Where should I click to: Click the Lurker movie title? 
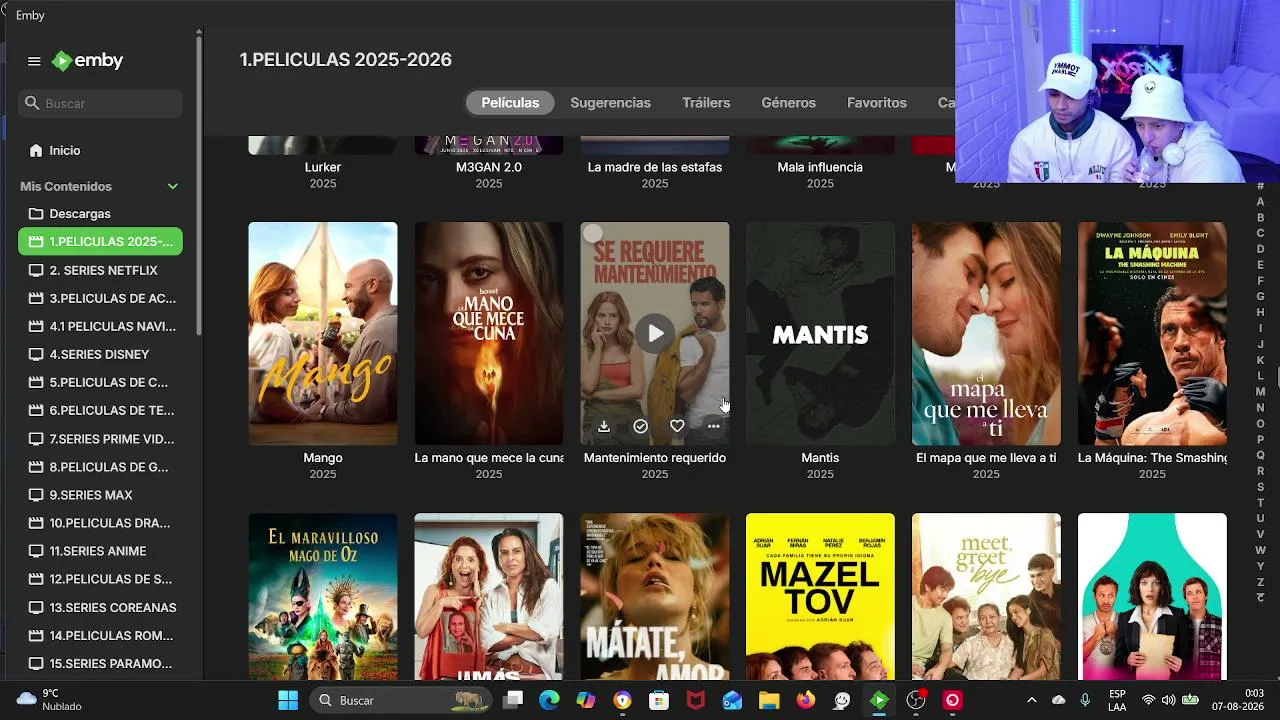pos(323,167)
